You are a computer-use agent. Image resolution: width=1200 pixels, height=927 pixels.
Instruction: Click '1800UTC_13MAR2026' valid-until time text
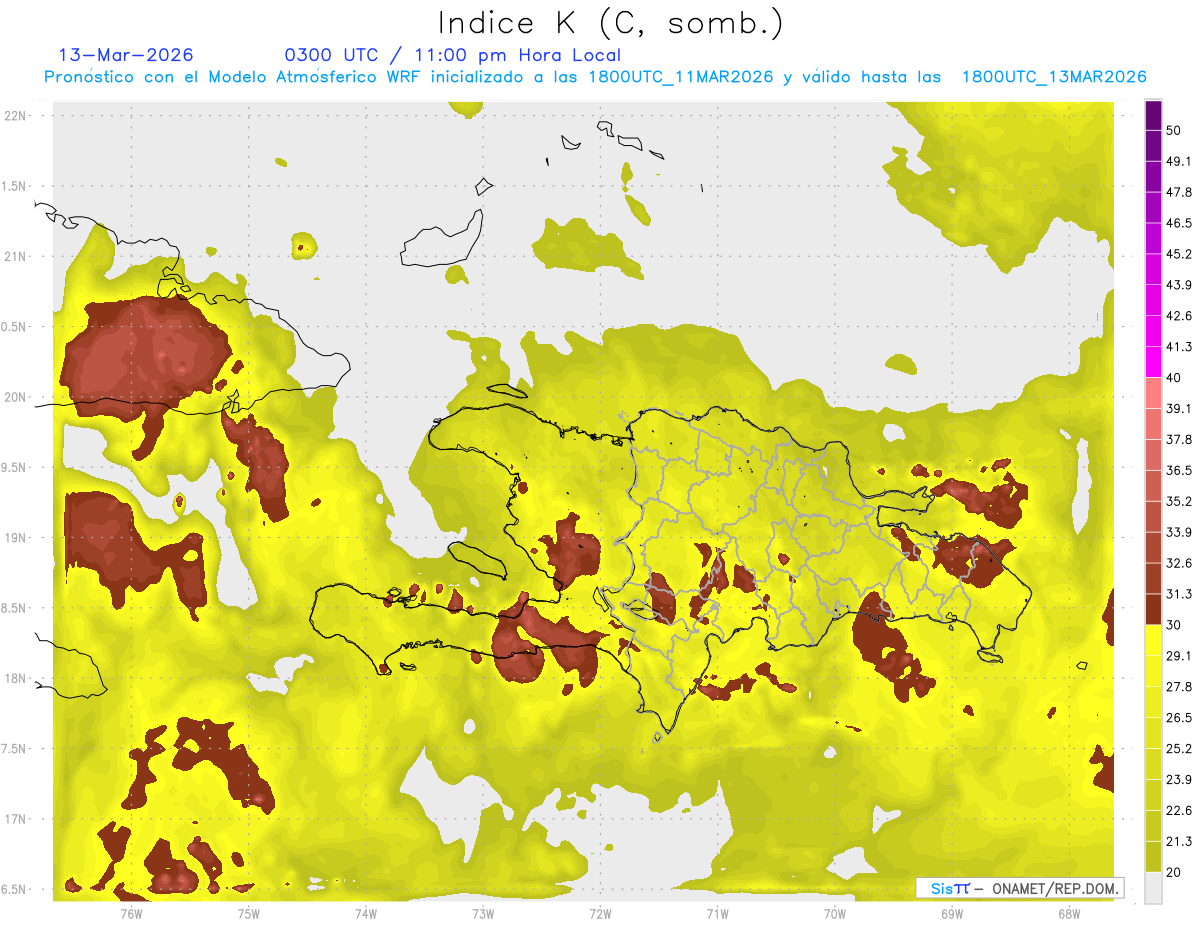[x=1053, y=77]
